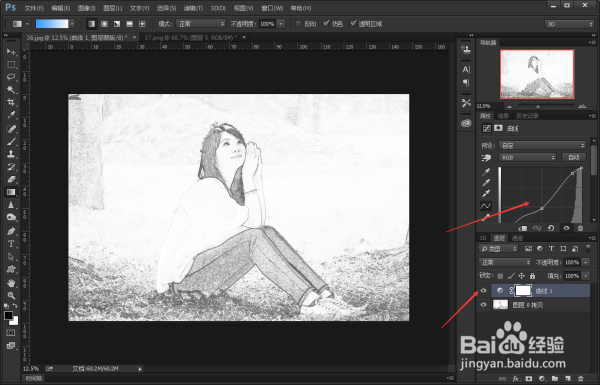Select the curve point editing tool
600x385 pixels.
point(486,206)
